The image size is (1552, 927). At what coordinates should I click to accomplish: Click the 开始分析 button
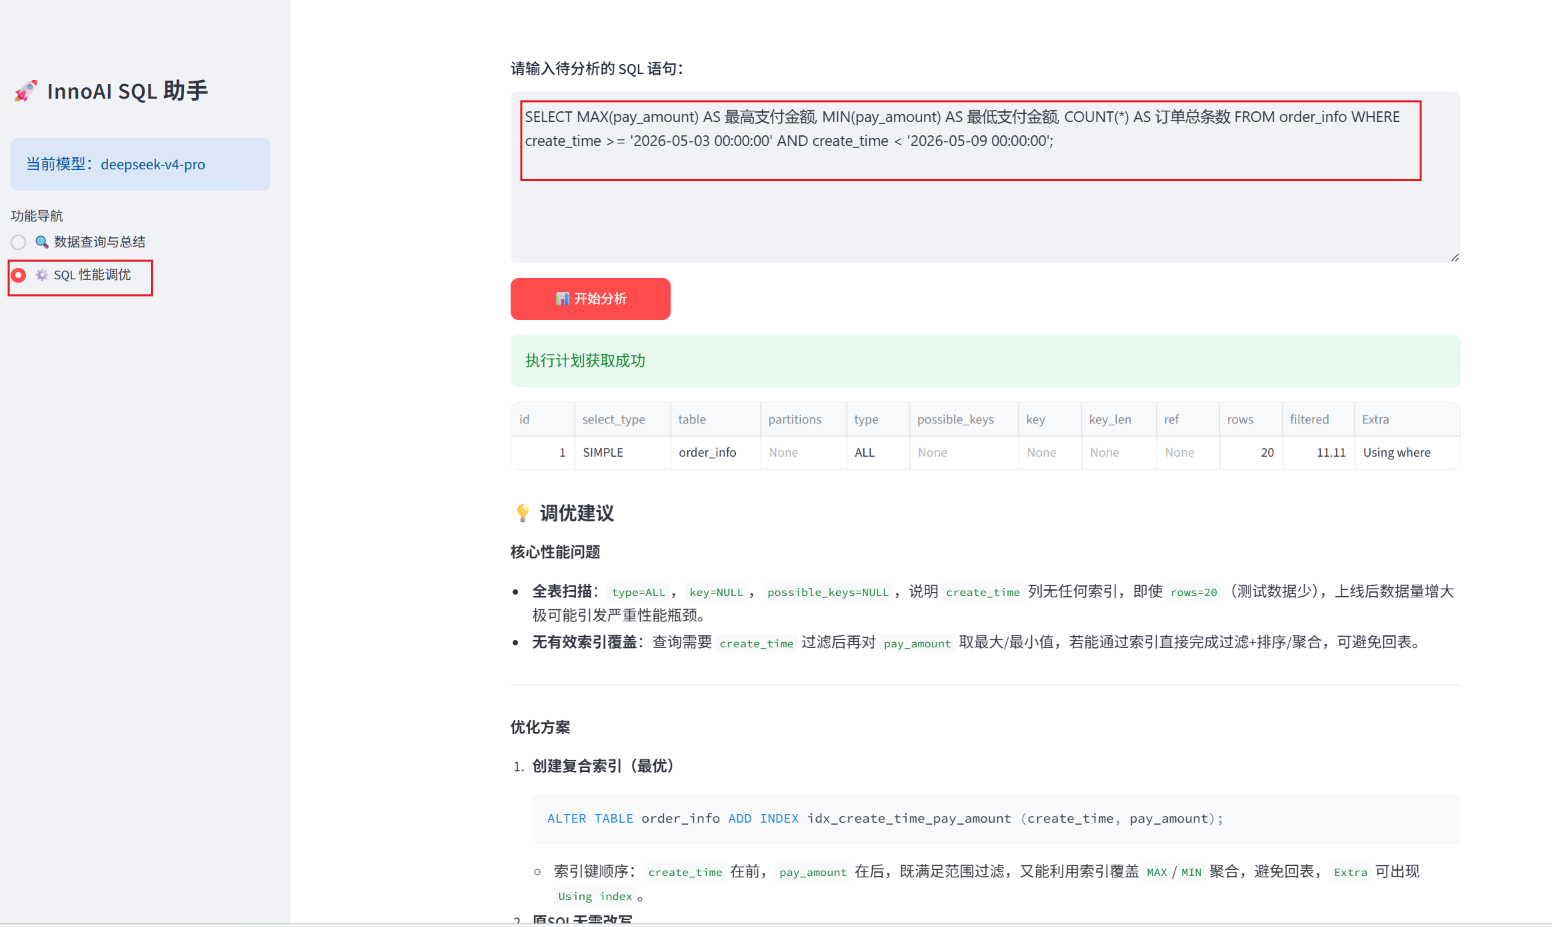(x=590, y=299)
